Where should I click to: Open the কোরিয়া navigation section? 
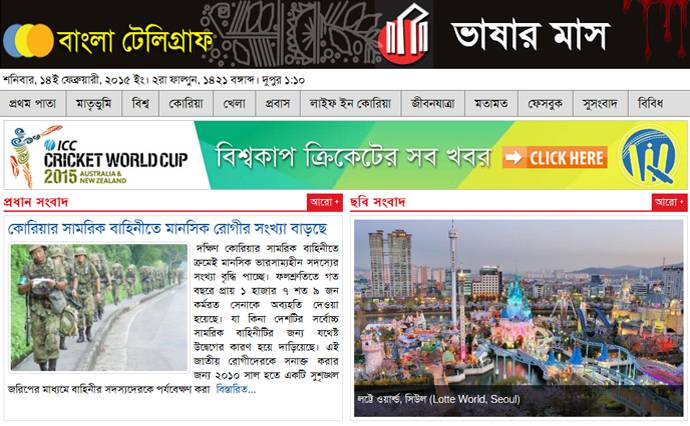point(186,104)
